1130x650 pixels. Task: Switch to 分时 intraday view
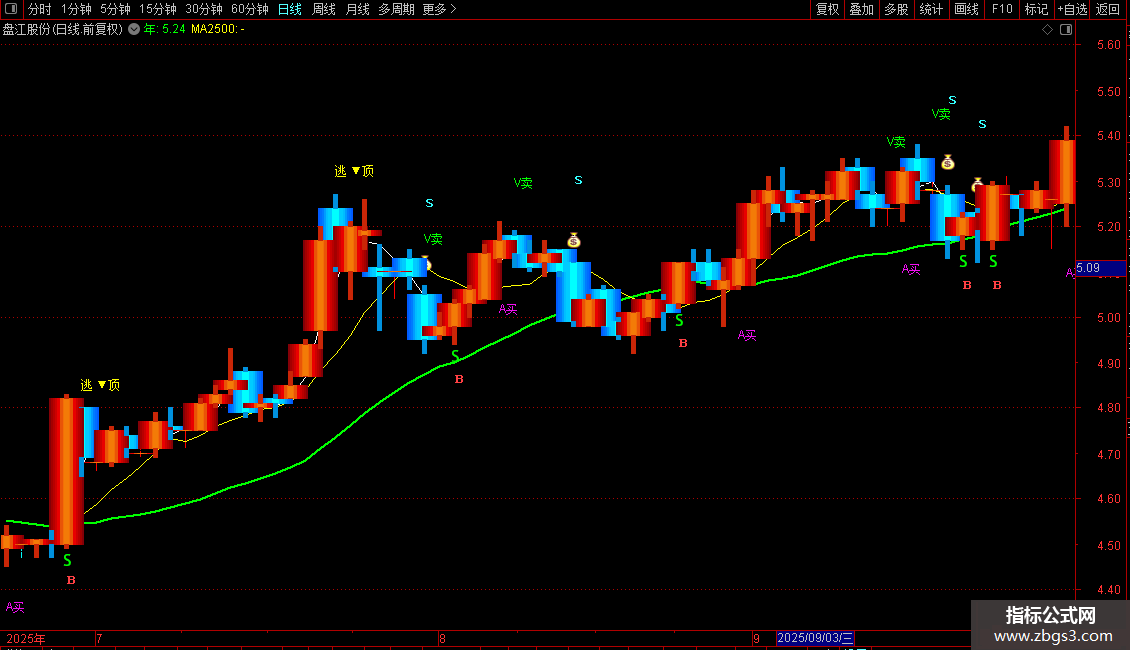pyautogui.click(x=40, y=9)
